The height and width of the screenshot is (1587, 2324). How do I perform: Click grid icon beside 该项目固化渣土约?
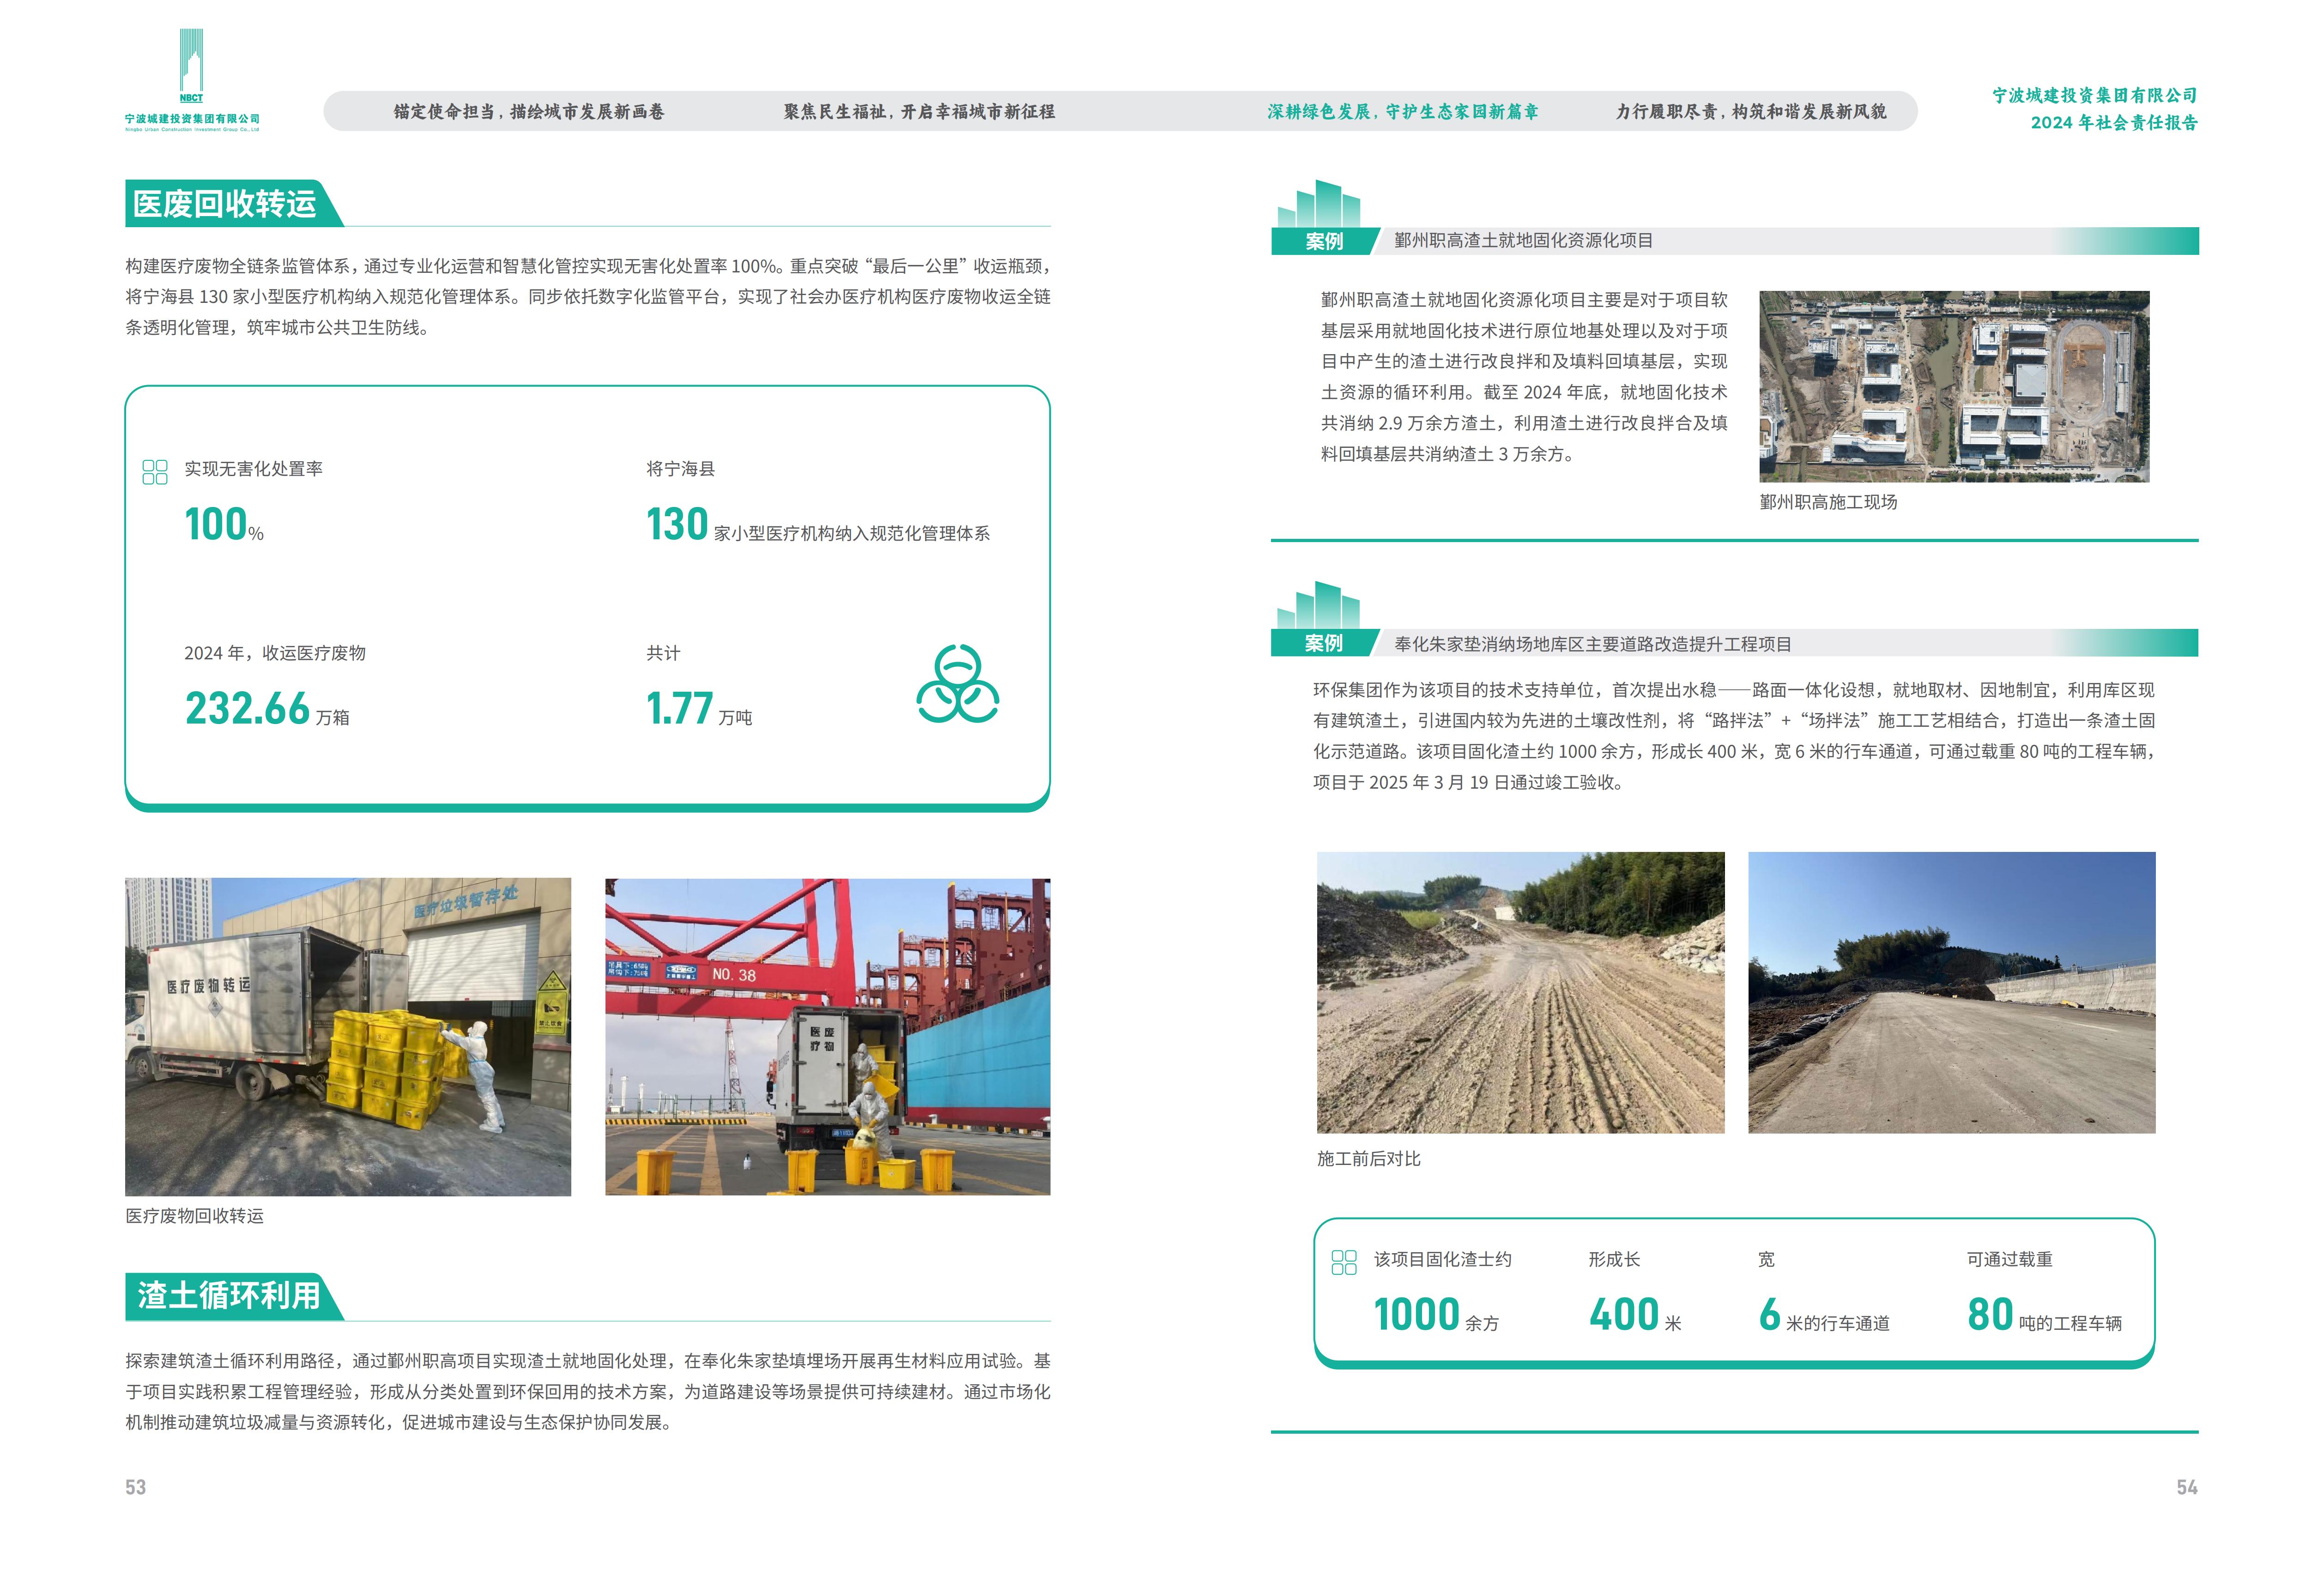click(1344, 1262)
